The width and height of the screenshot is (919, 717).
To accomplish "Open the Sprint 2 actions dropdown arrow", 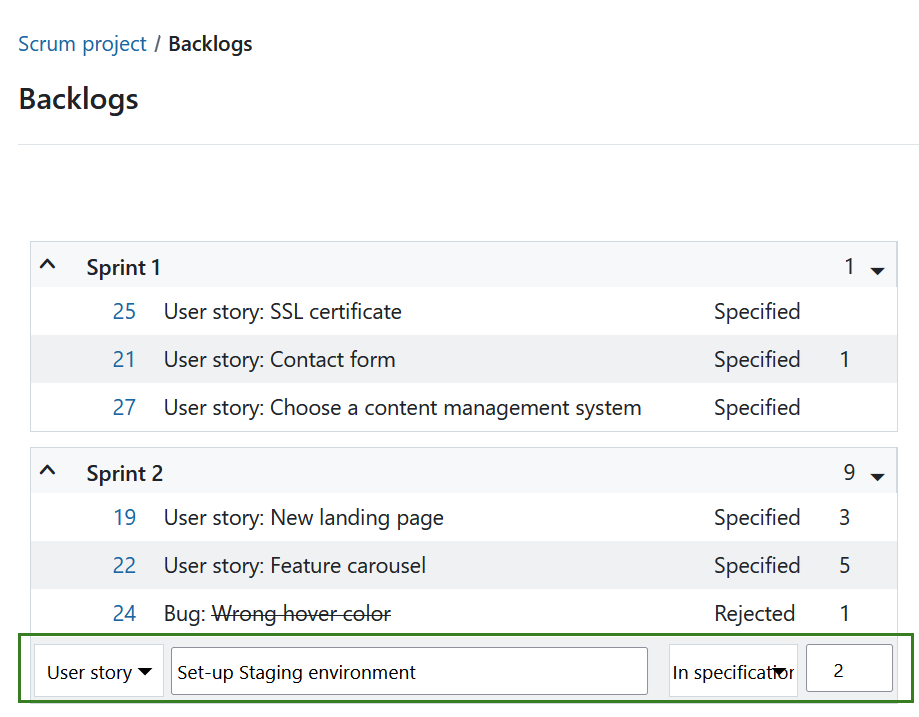I will click(x=877, y=477).
